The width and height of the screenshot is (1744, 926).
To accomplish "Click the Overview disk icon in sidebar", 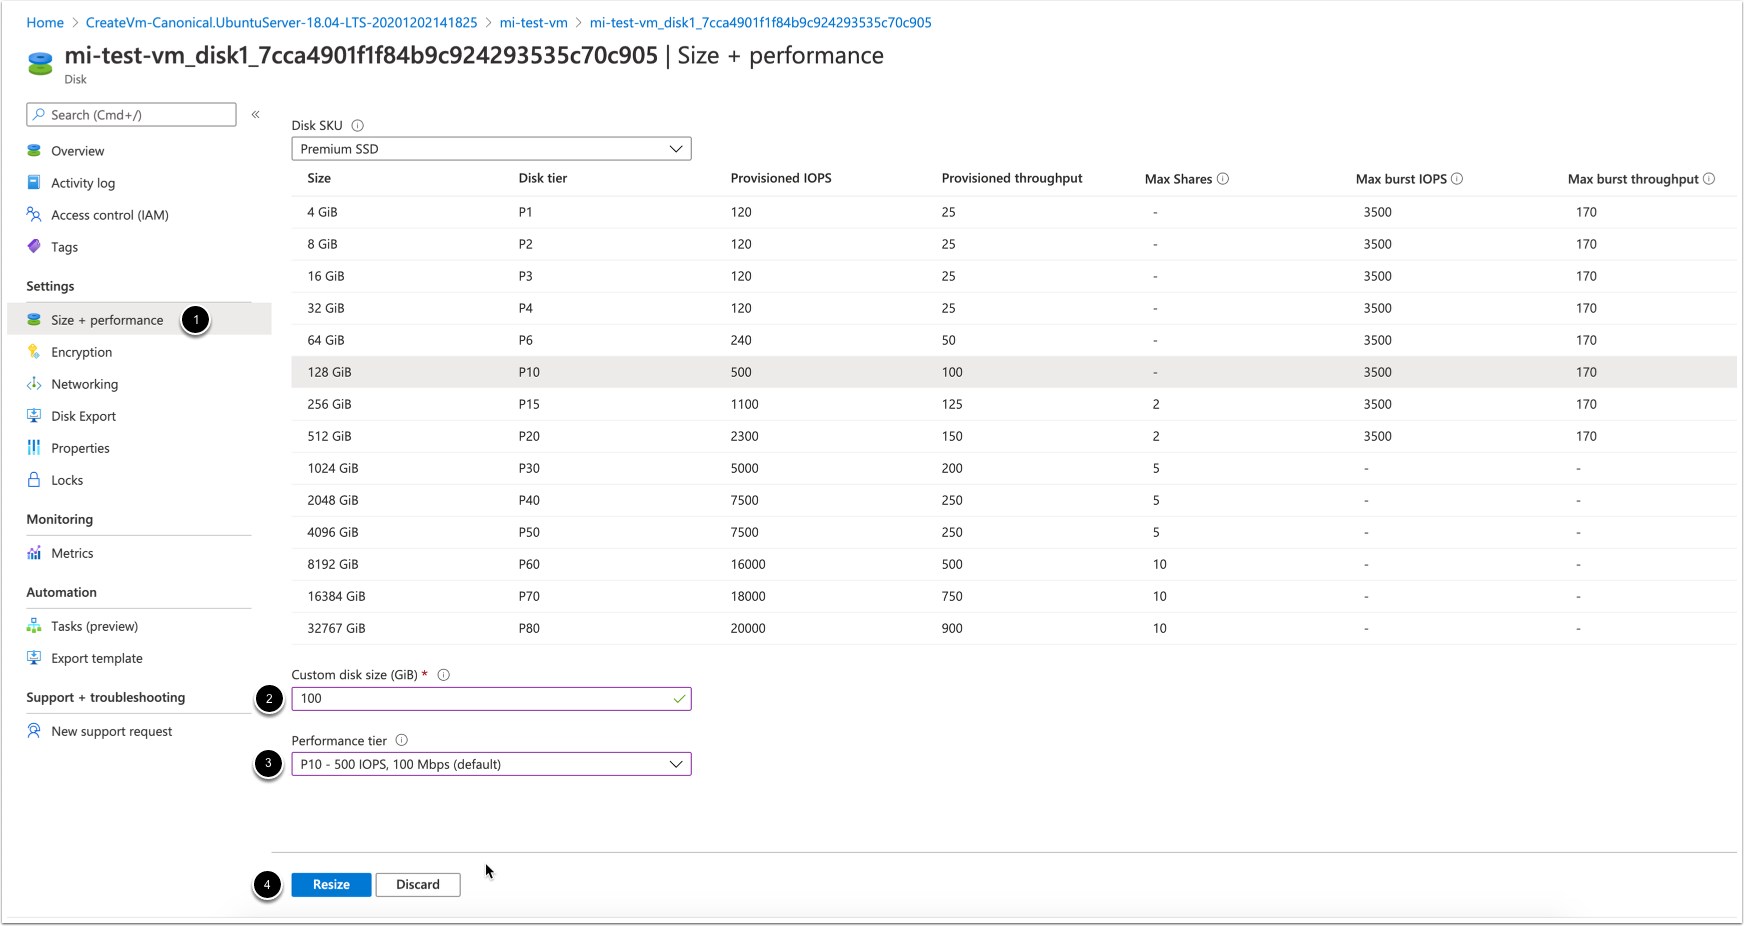I will 34,151.
